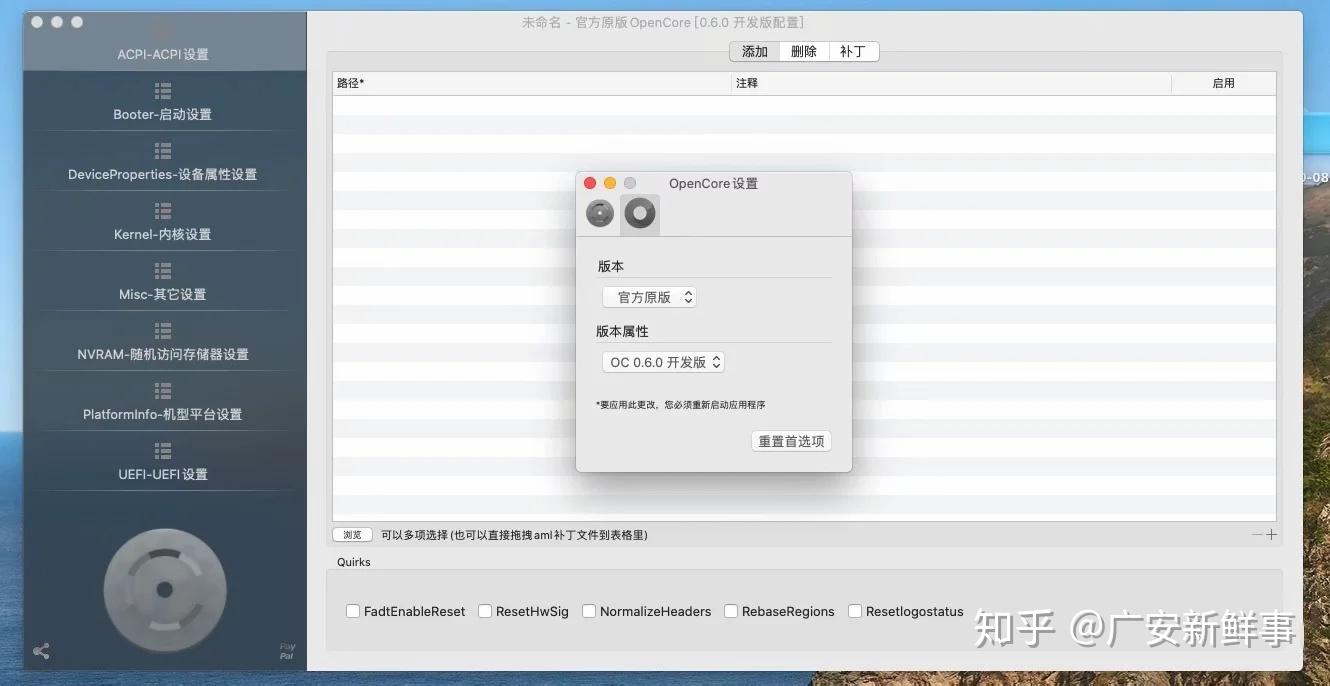This screenshot has height=686, width=1330.
Task: Click the + button to add a row
Action: [1271, 534]
